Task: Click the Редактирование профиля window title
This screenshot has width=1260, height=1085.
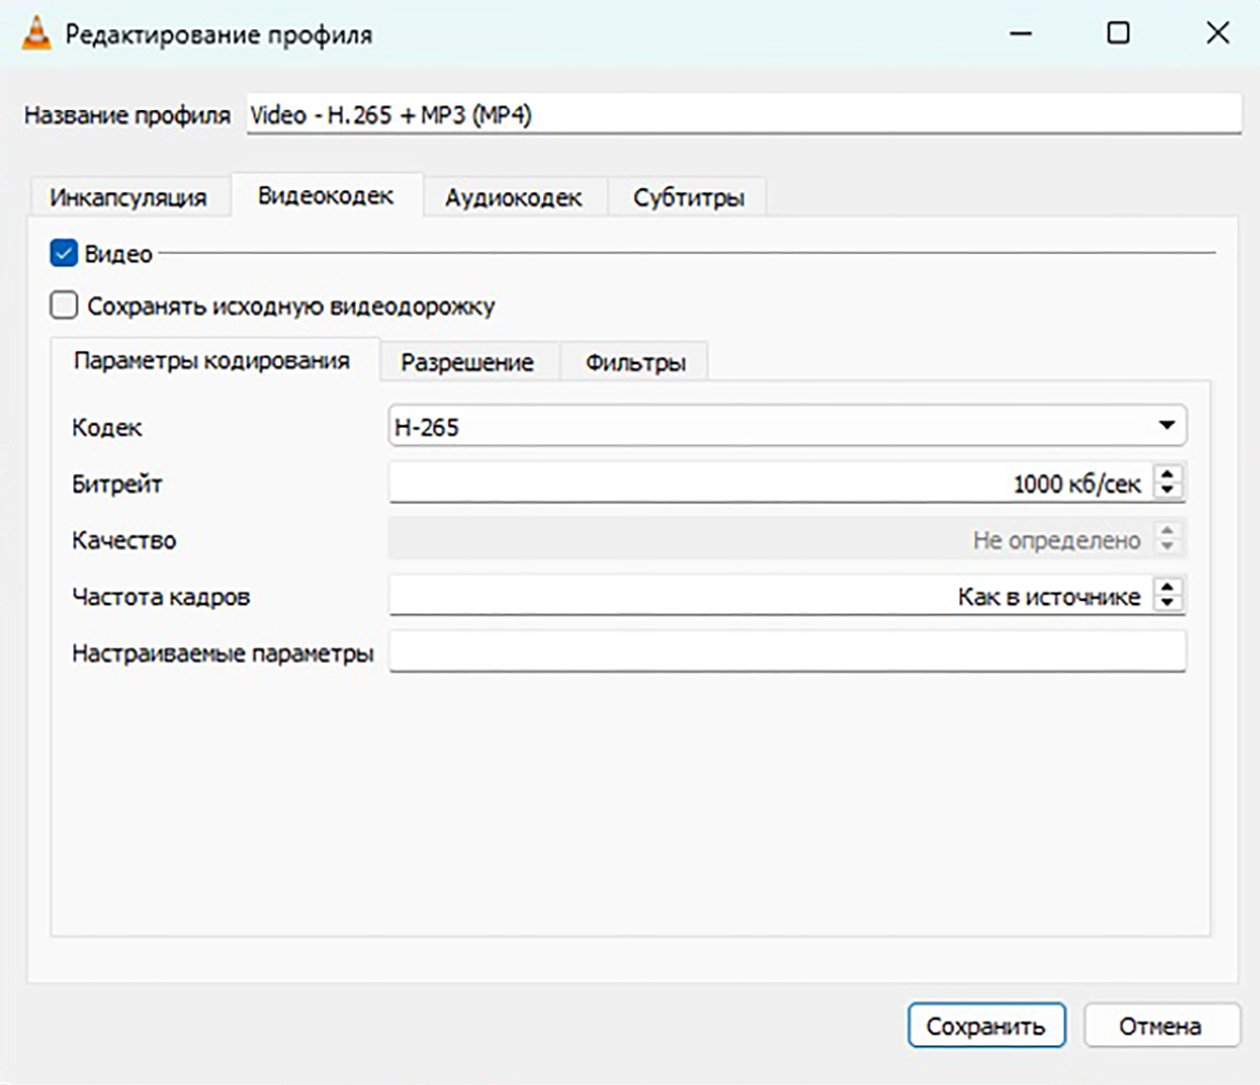Action: [219, 34]
